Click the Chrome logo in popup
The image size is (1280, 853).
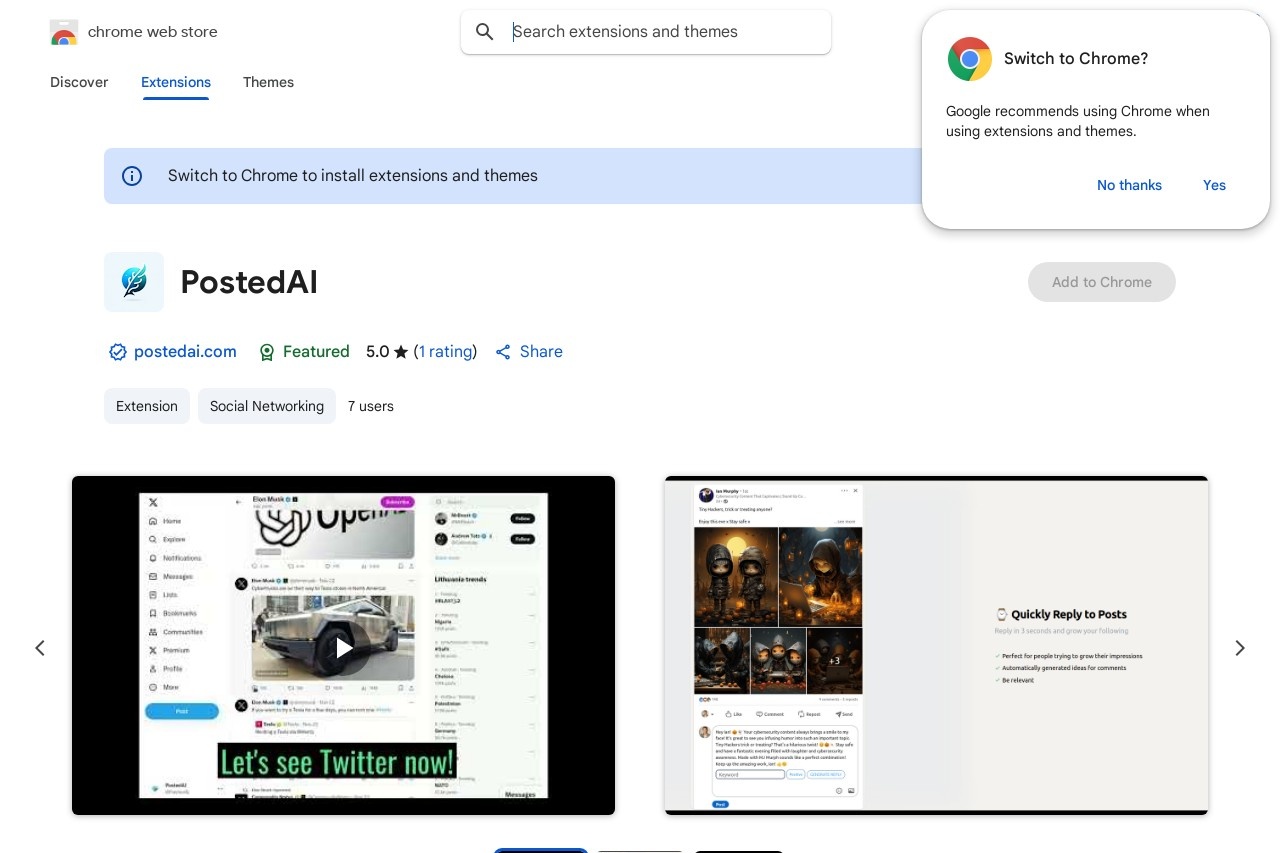pyautogui.click(x=969, y=59)
